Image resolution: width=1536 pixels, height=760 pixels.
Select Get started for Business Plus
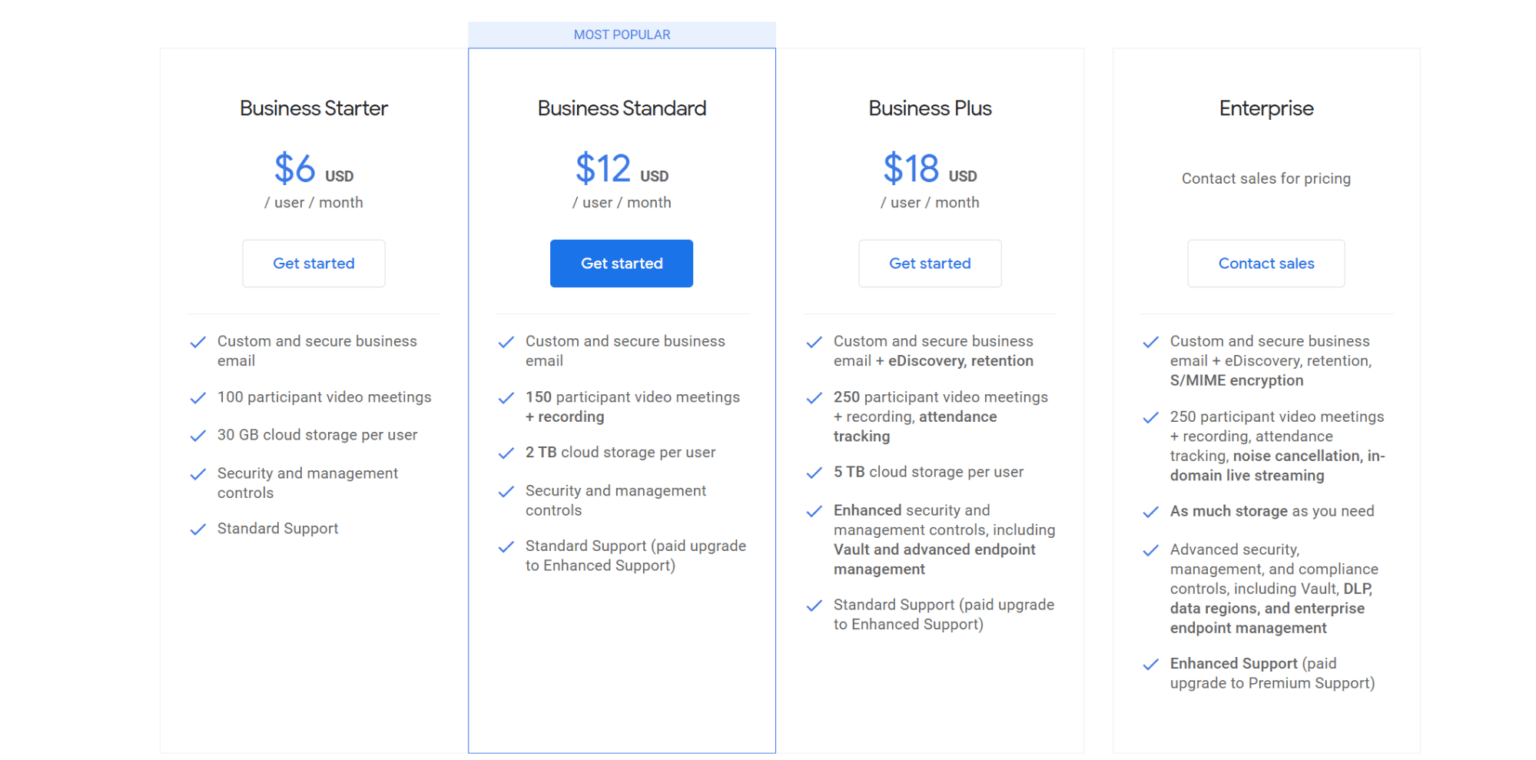pos(929,263)
